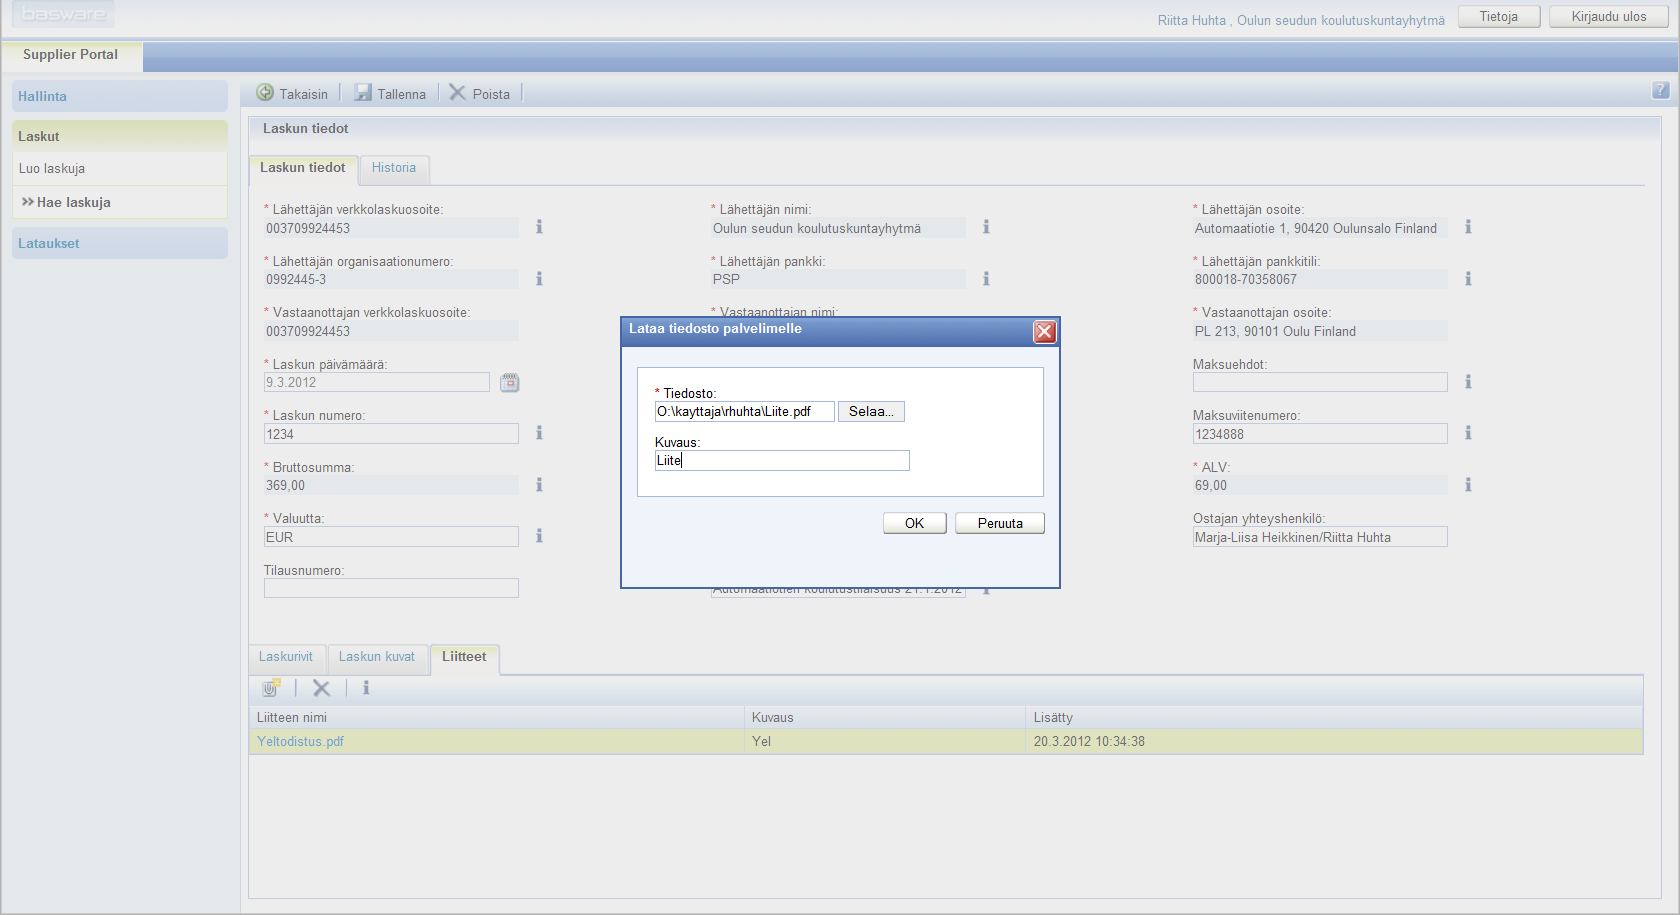The image size is (1680, 915).
Task: Click the Poista toolbar label
Action: [491, 94]
